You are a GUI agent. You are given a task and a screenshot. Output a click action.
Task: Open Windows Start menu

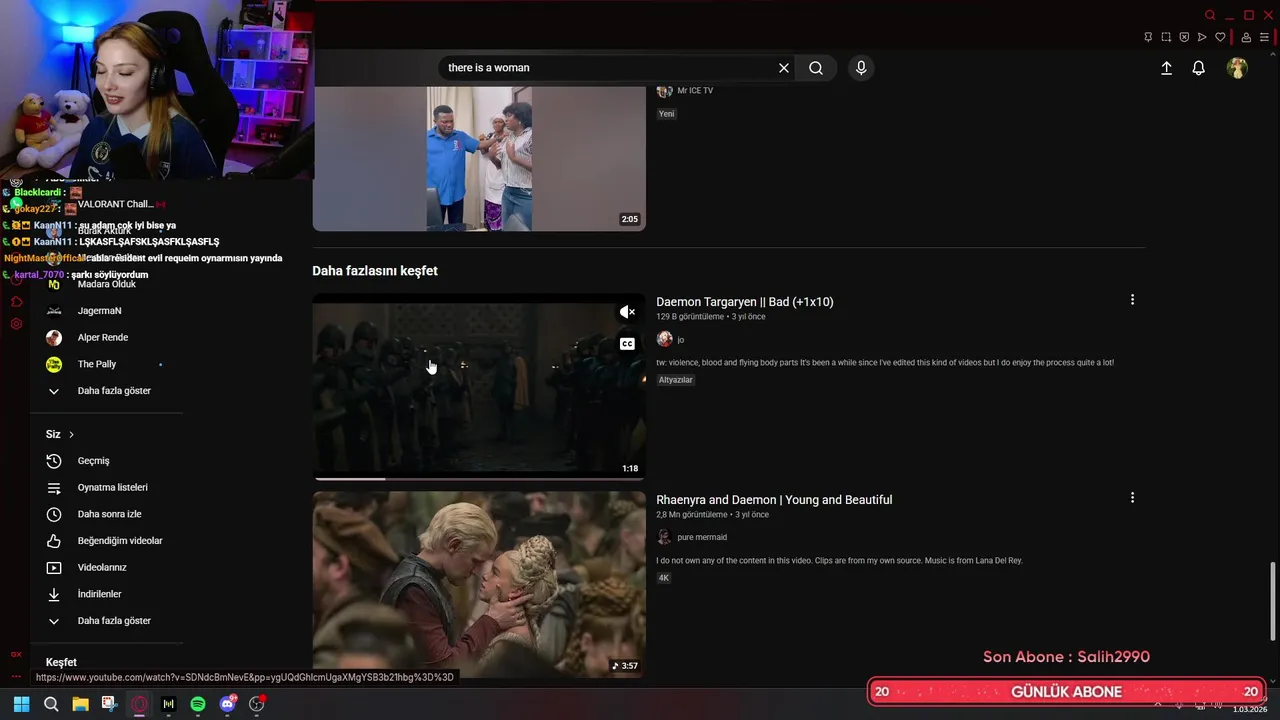[21, 704]
